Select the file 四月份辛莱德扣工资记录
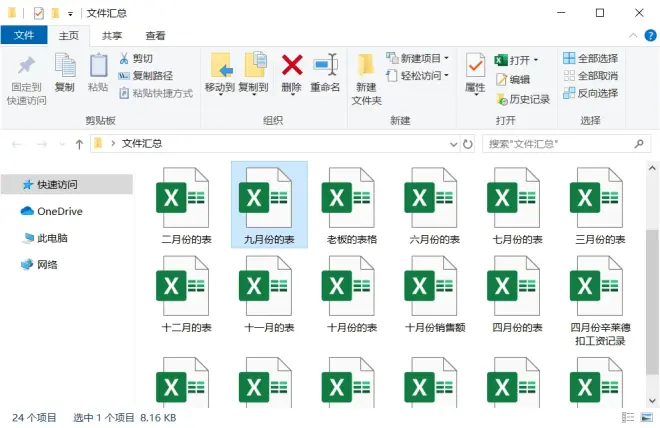The height and width of the screenshot is (428, 660). point(600,300)
